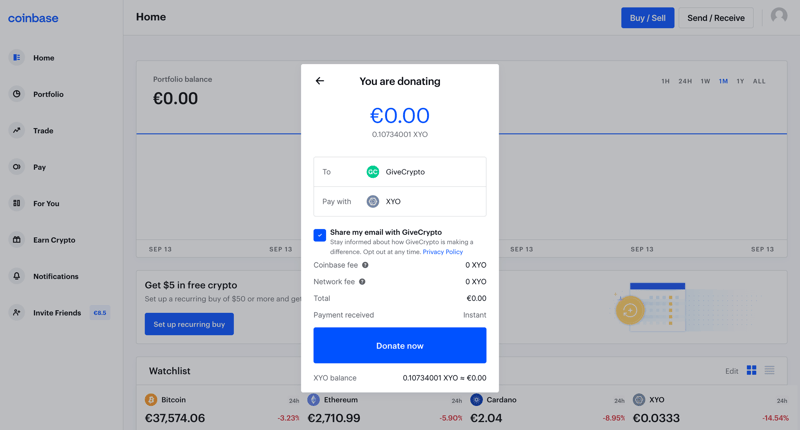Click the Pay sidebar icon
The image size is (800, 430).
coord(17,167)
